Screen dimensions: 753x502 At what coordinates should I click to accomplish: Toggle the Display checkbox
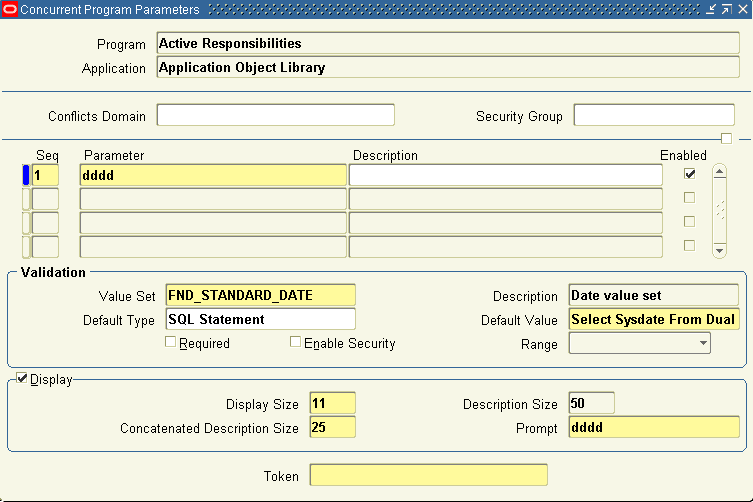coord(23,379)
